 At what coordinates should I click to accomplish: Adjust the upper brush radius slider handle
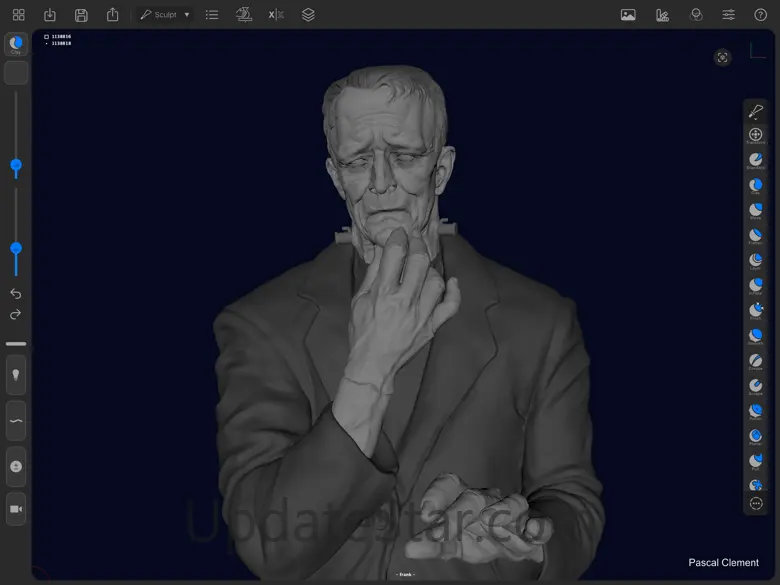pyautogui.click(x=16, y=165)
